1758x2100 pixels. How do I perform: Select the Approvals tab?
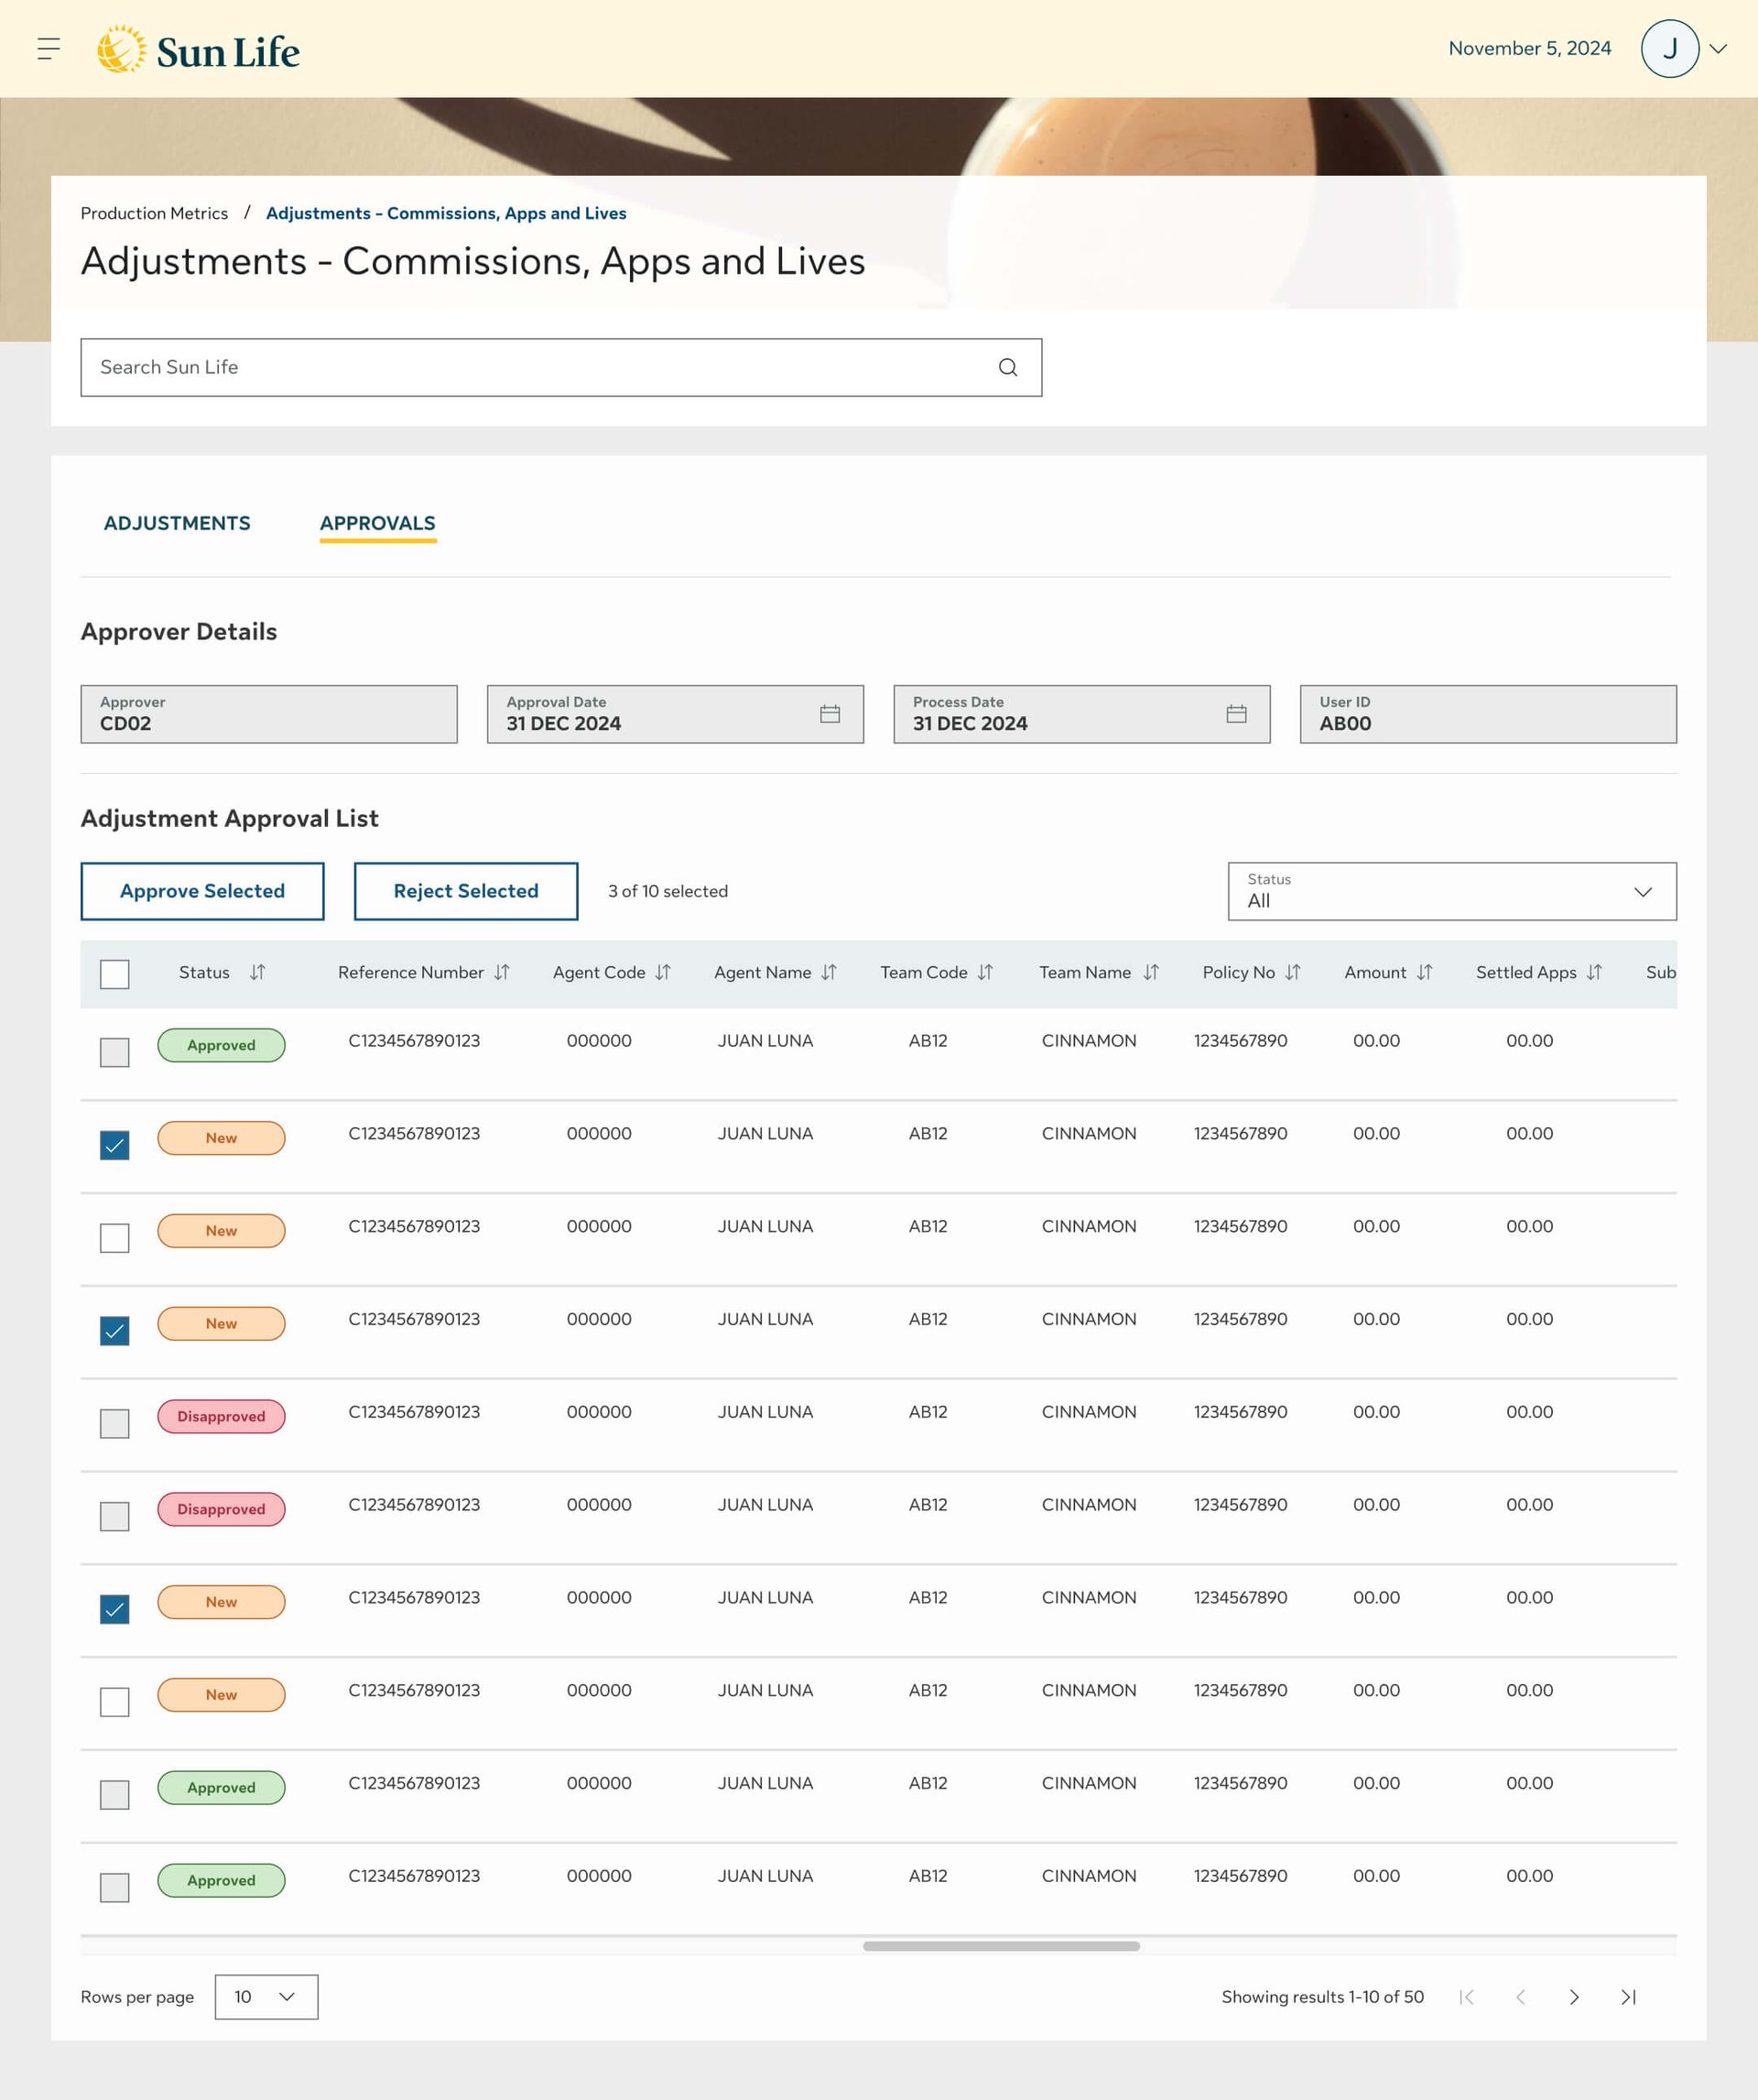pyautogui.click(x=377, y=523)
